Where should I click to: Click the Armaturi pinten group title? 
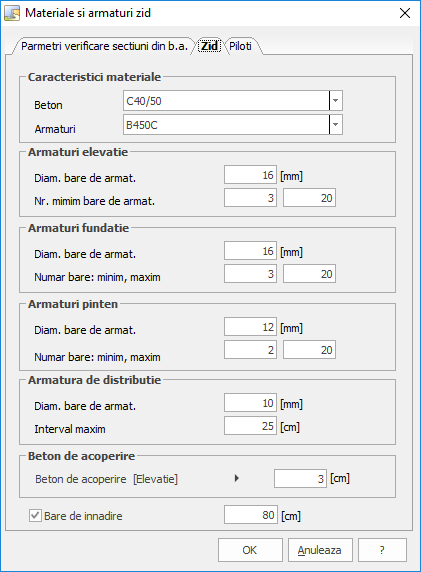[x=73, y=304]
